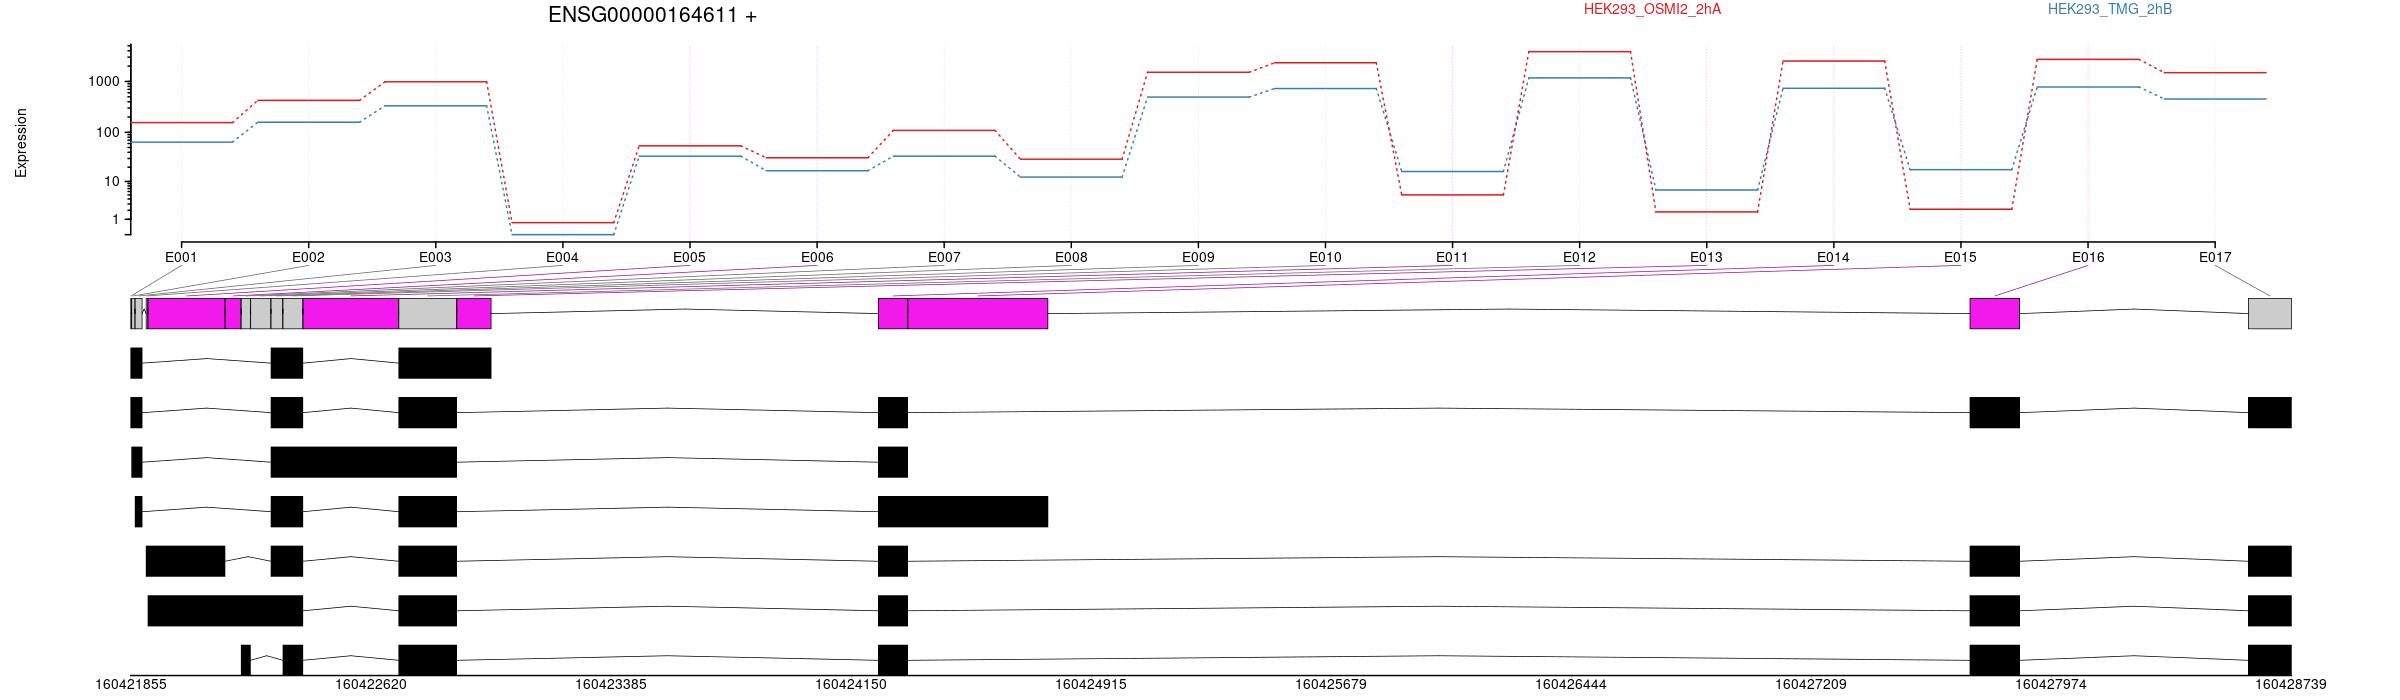Click the E015 exon label

(1961, 257)
